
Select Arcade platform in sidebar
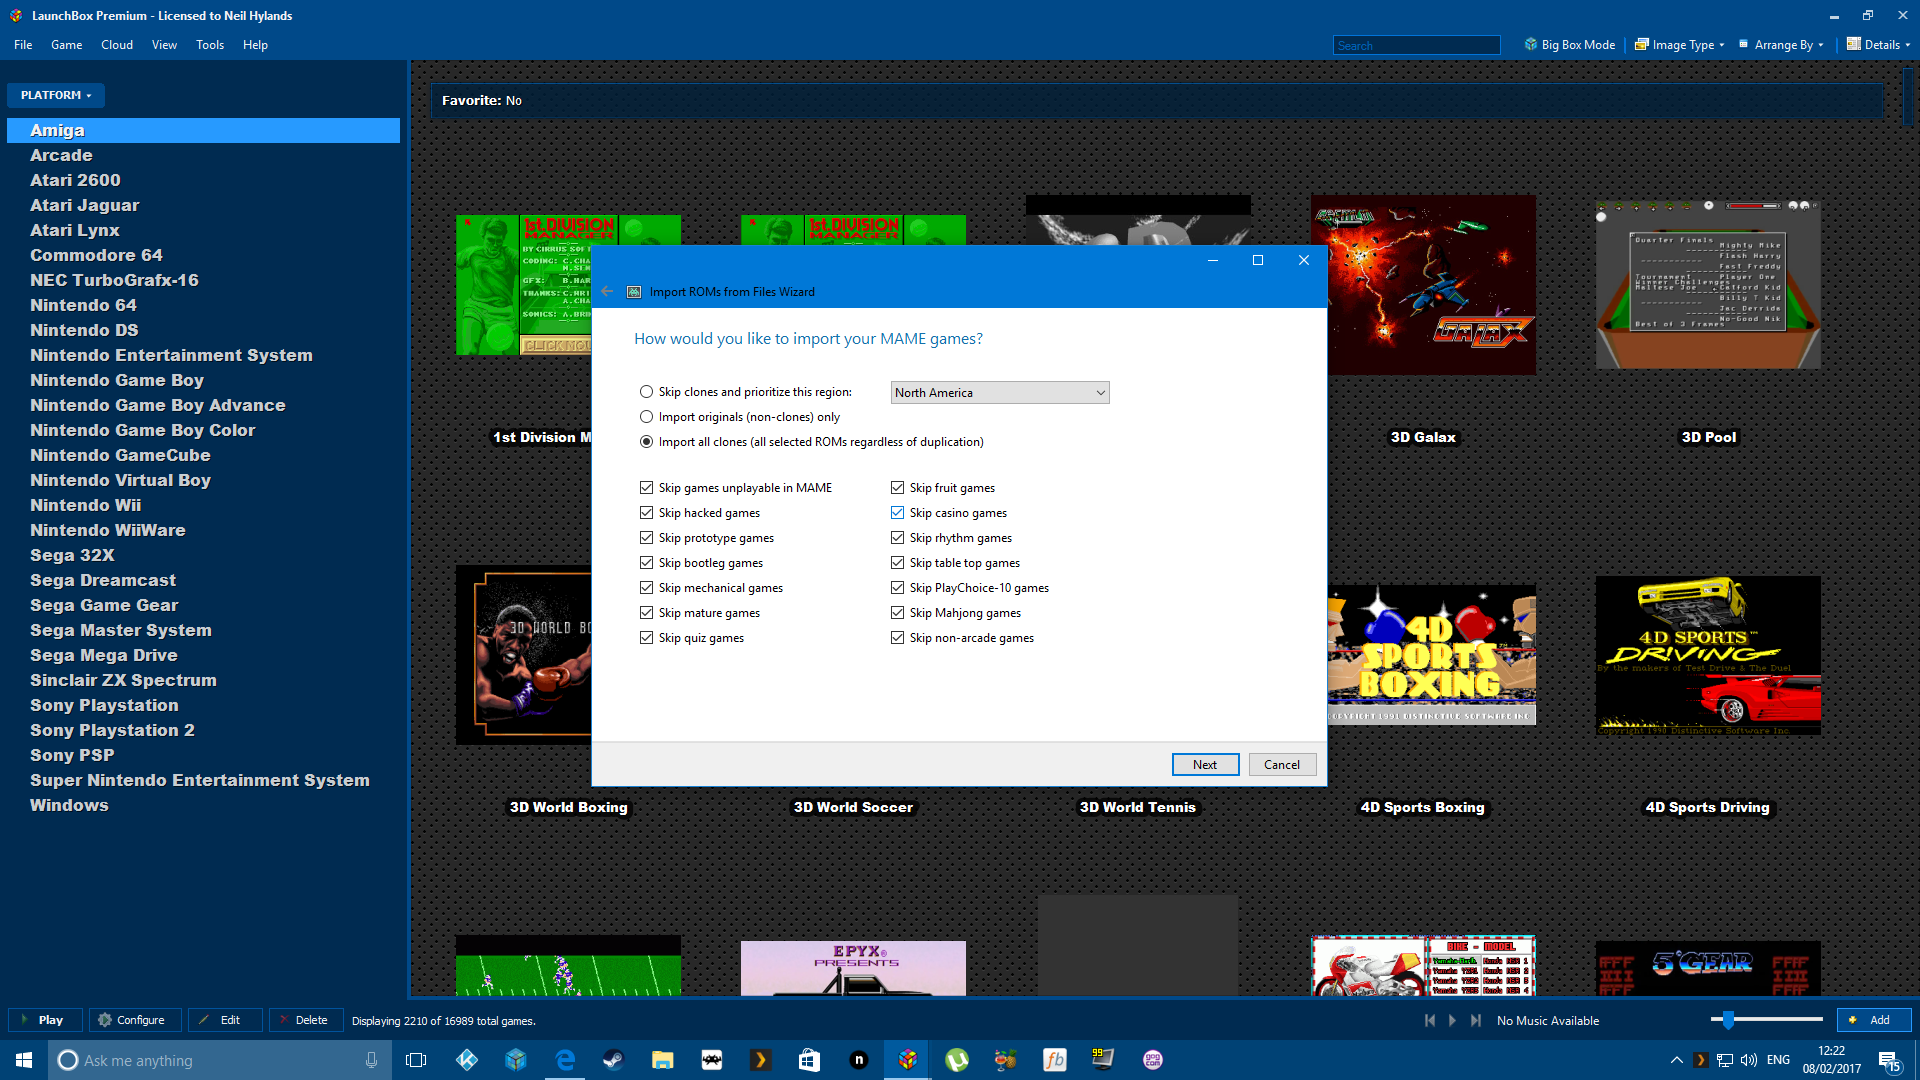tap(204, 155)
